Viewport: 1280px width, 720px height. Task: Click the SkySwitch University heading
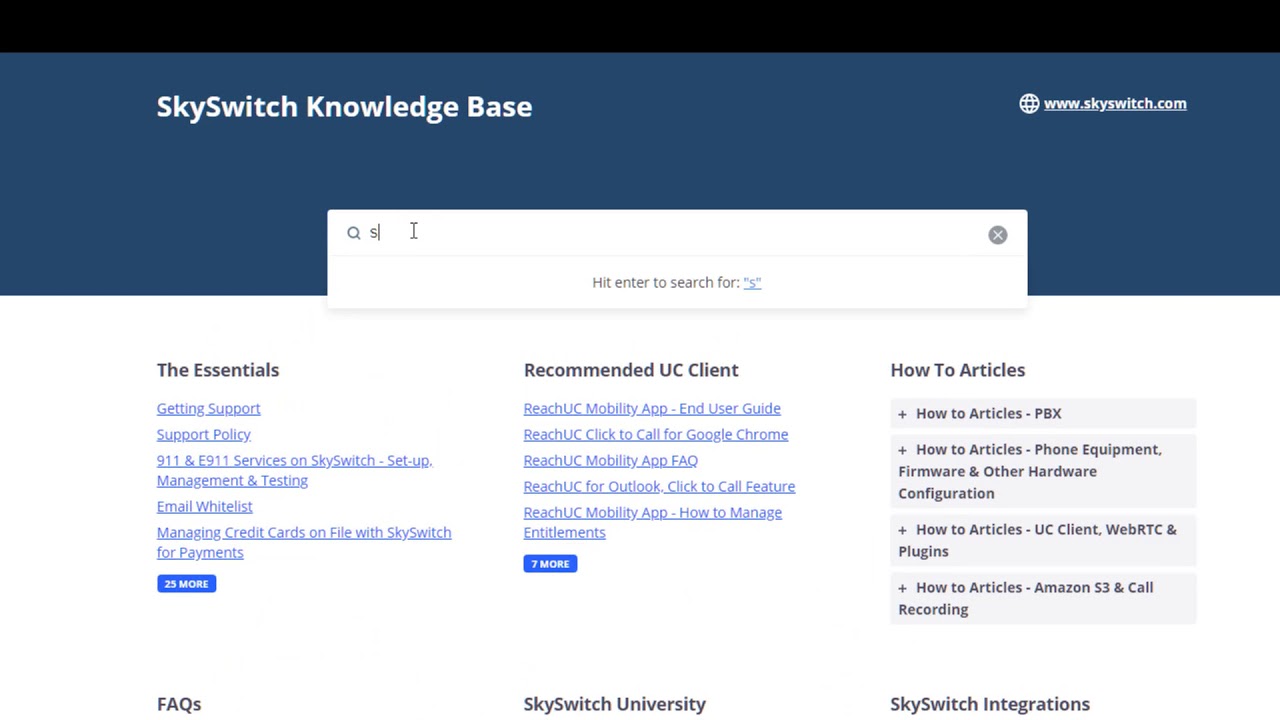pos(615,704)
